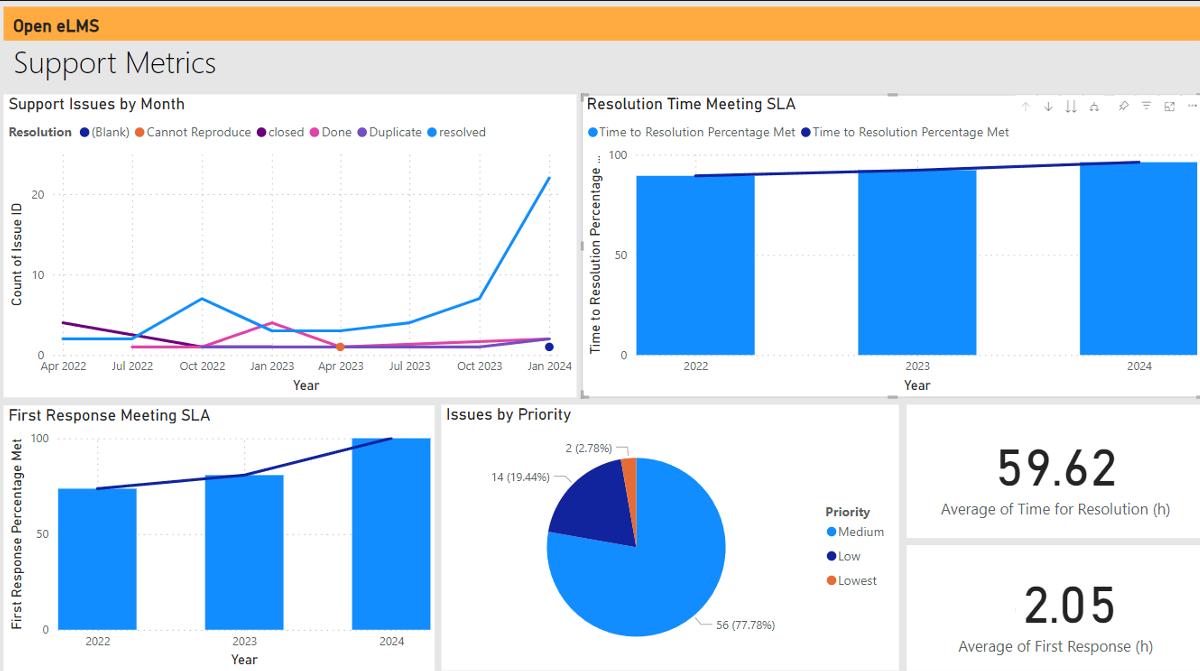Open more options ellipsis on Resolution chart
Image resolution: width=1200 pixels, height=671 pixels.
[1191, 106]
